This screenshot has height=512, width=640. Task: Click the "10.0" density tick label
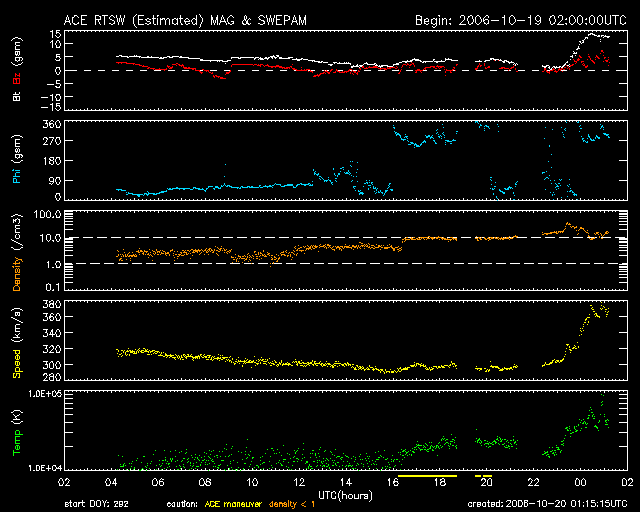coord(50,238)
